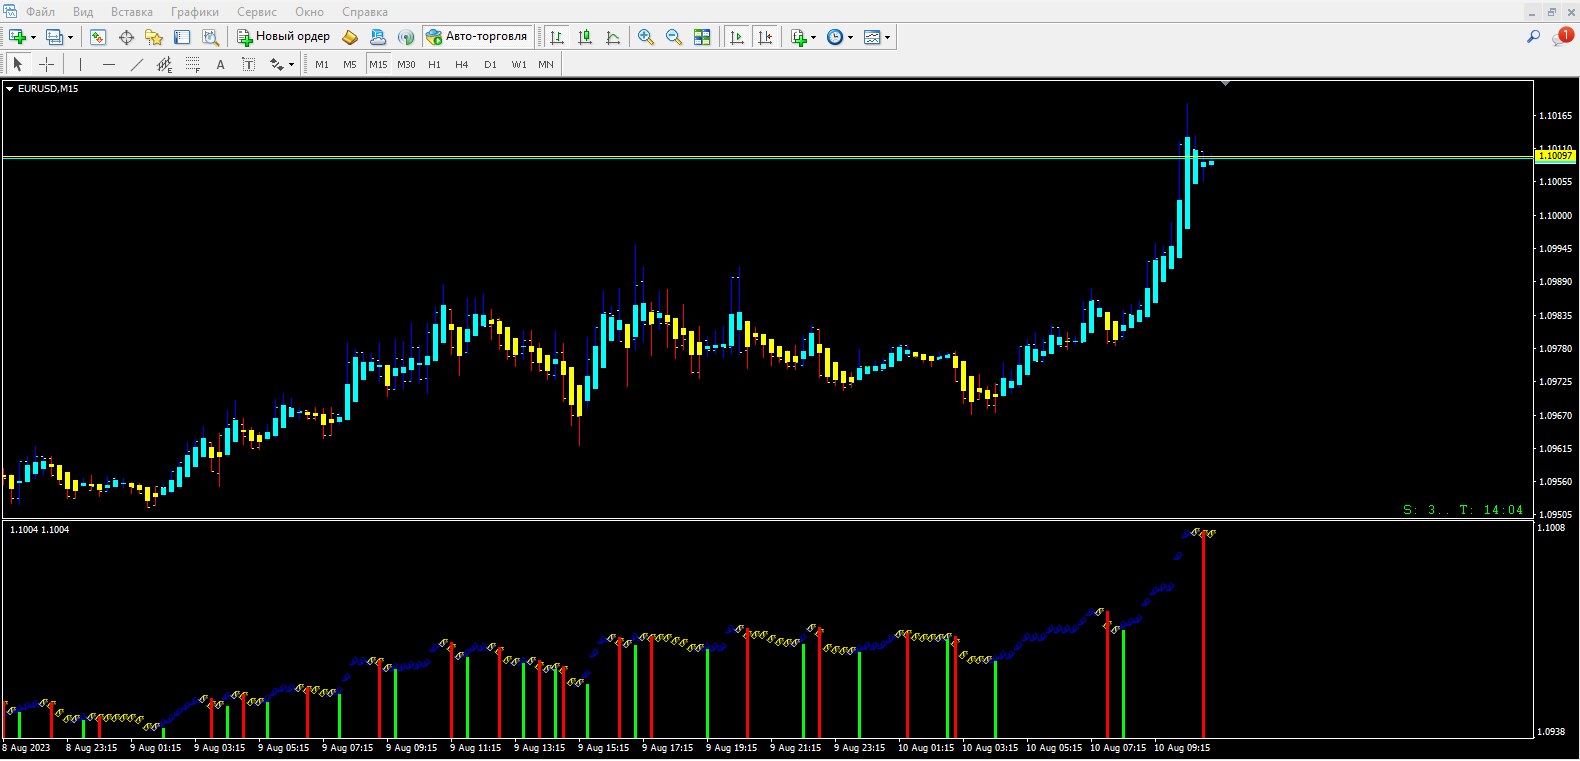Click the 1.10165 price scale value

[1555, 116]
